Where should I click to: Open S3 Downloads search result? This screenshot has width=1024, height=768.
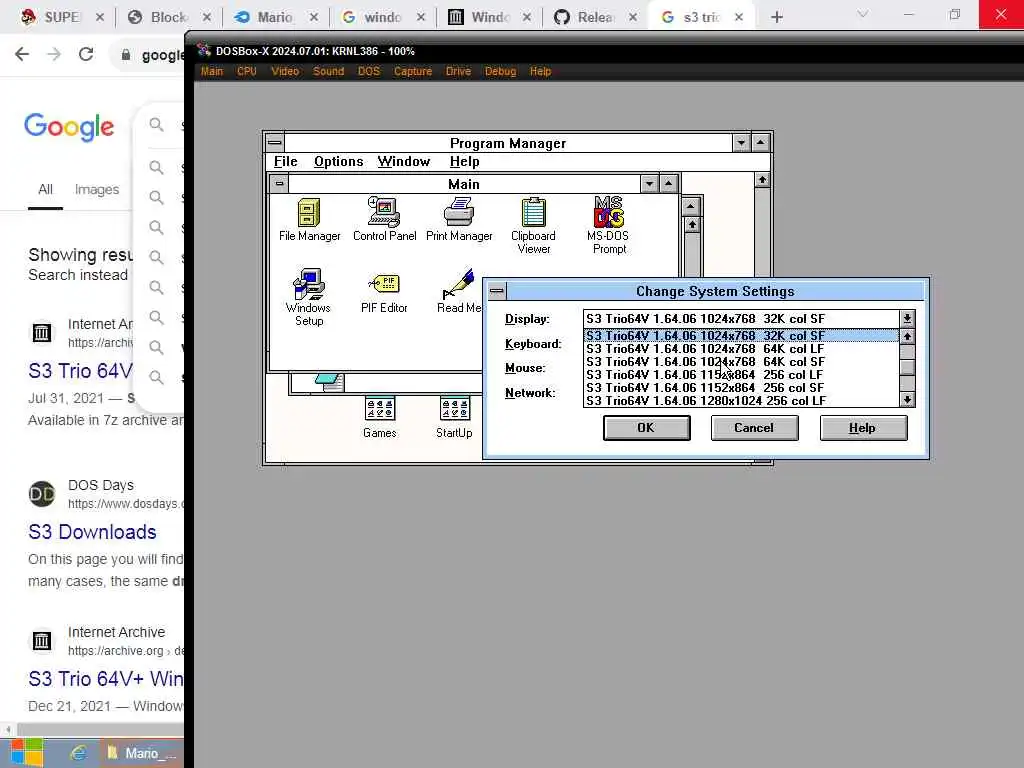(93, 532)
